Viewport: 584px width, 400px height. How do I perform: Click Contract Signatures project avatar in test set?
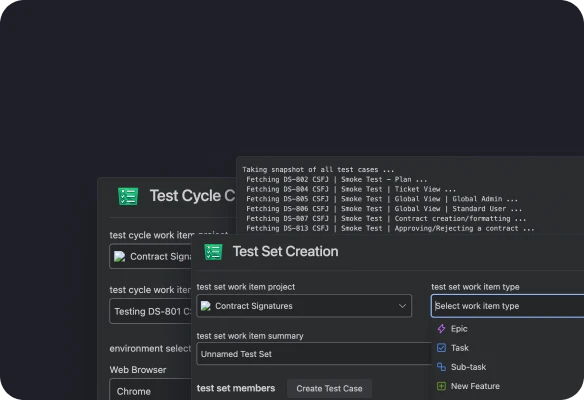pos(206,306)
